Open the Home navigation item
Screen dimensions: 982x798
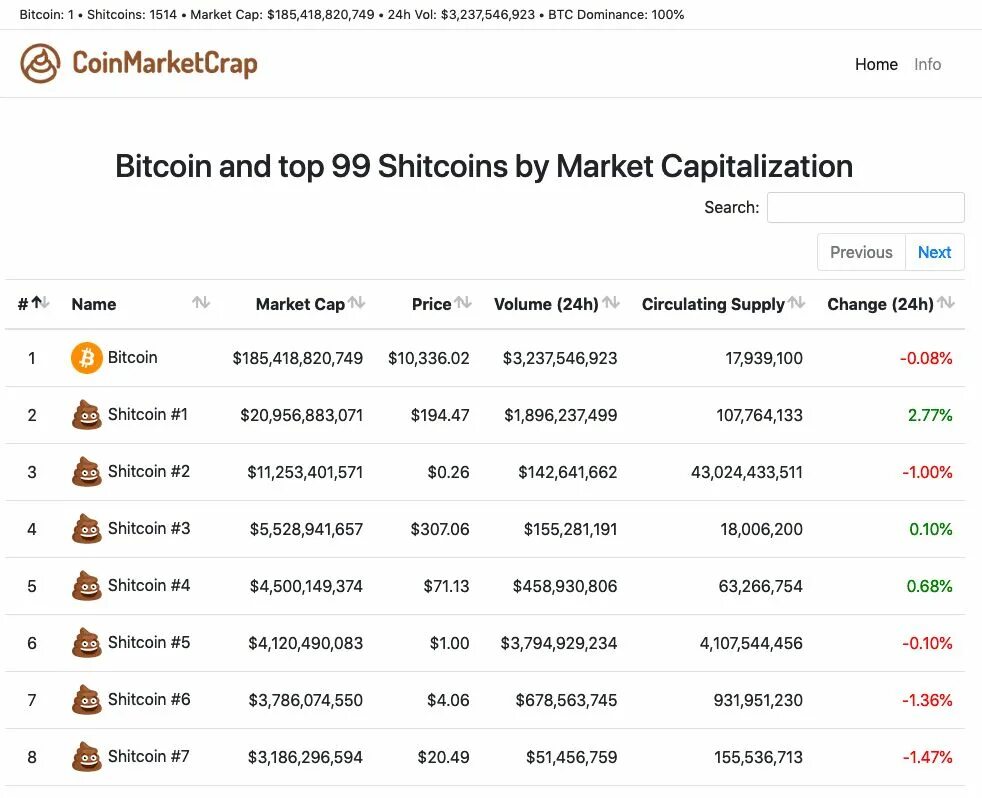[x=876, y=64]
